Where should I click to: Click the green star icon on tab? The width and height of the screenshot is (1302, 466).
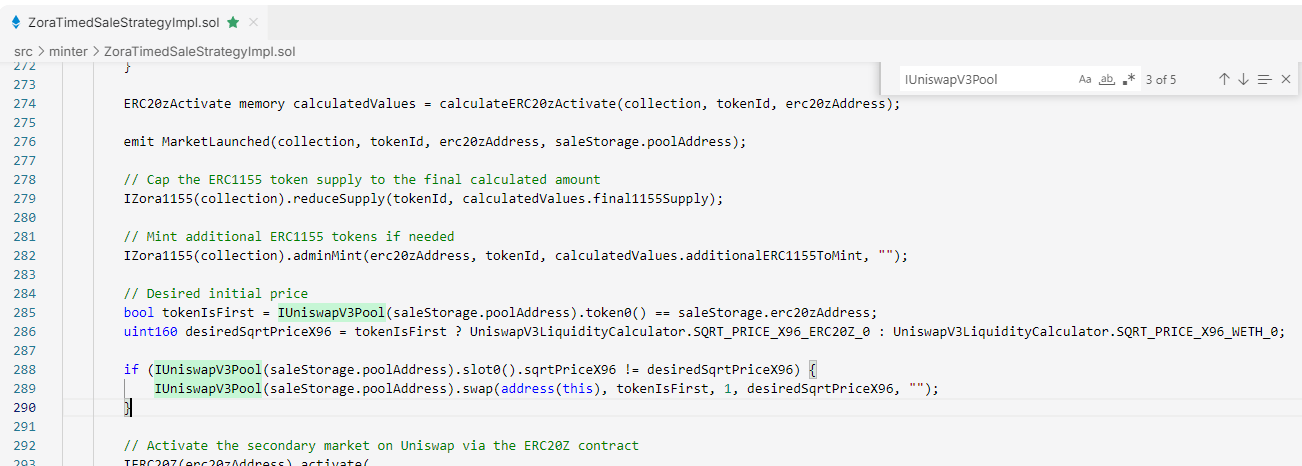233,21
